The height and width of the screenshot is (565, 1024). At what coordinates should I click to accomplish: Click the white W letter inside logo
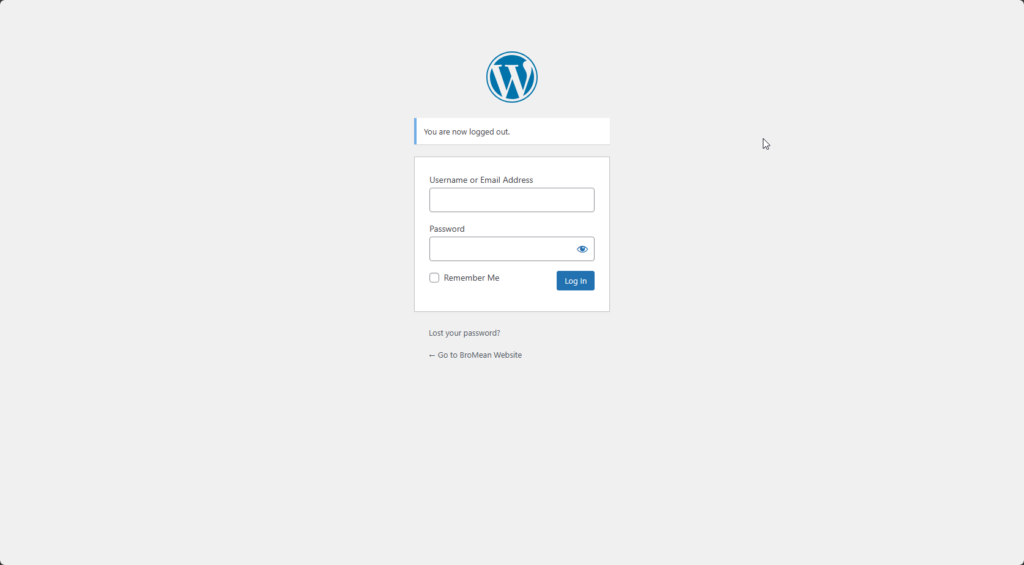coord(511,78)
